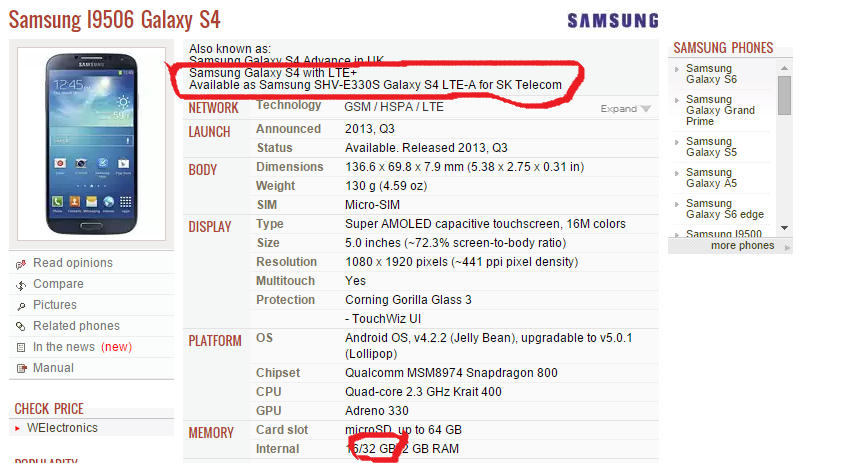The width and height of the screenshot is (850, 463).
Task: Click the Technology spec label
Action: (x=288, y=105)
